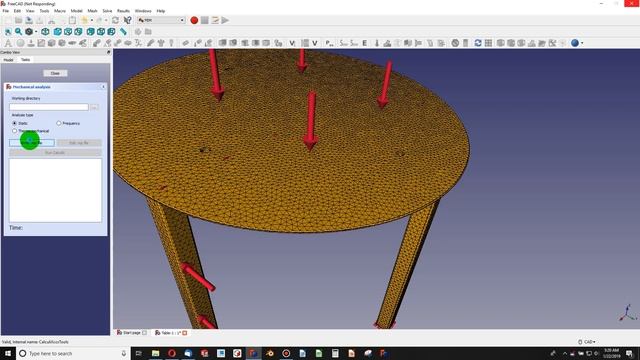The height and width of the screenshot is (360, 640).
Task: Open dropdown arrow beside globe icon
Action: point(582,43)
